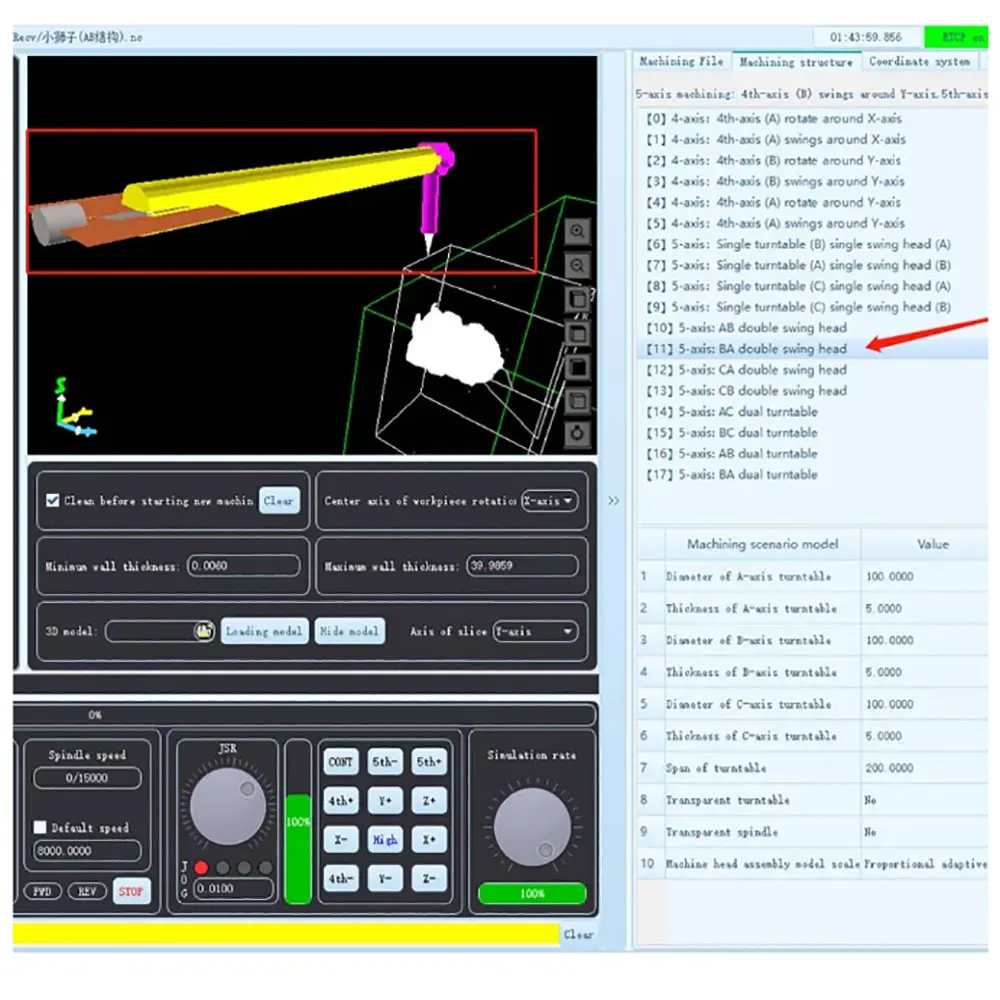Click the Simulation rate knob
The image size is (1000, 1000).
pyautogui.click(x=532, y=827)
